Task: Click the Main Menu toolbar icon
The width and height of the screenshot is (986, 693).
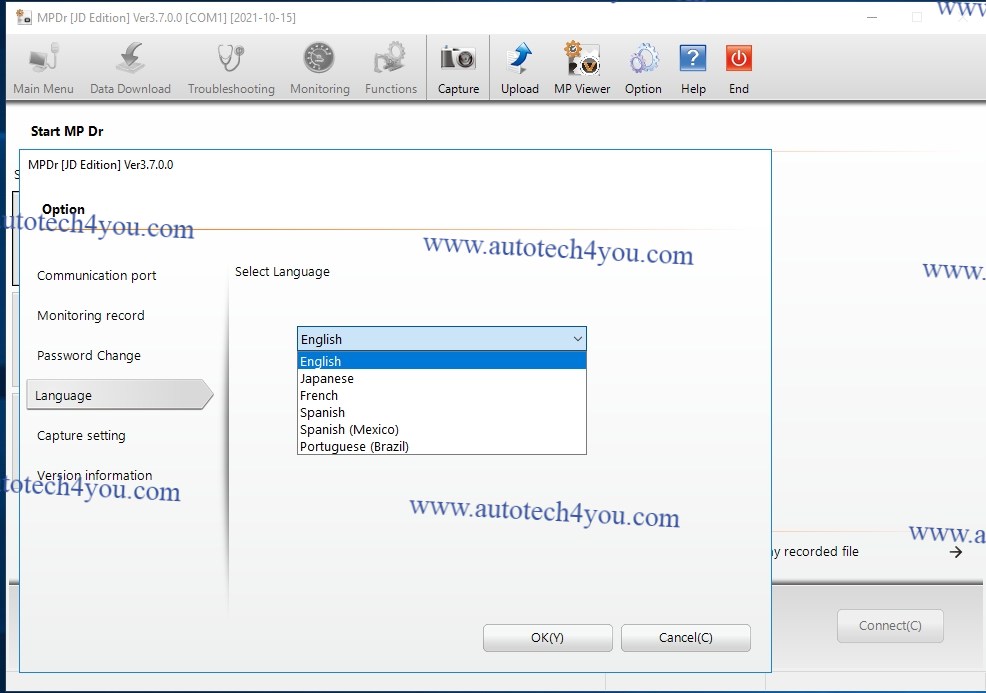Action: 43,59
